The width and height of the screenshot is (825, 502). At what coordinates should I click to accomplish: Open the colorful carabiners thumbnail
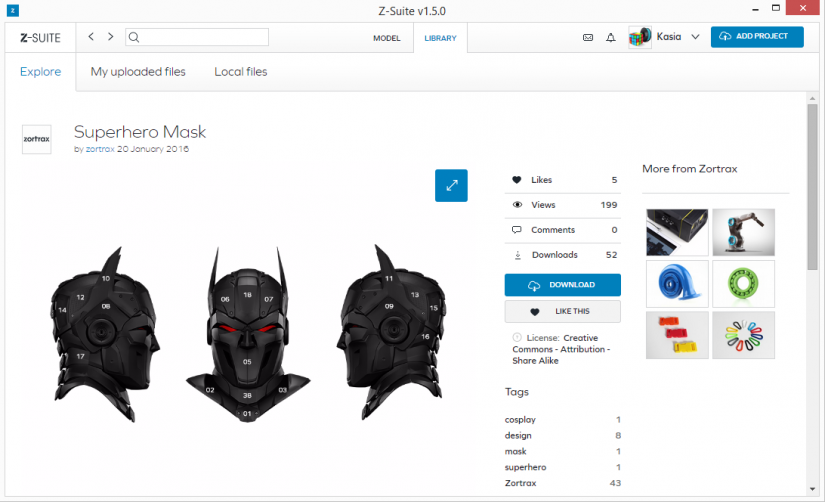click(743, 335)
